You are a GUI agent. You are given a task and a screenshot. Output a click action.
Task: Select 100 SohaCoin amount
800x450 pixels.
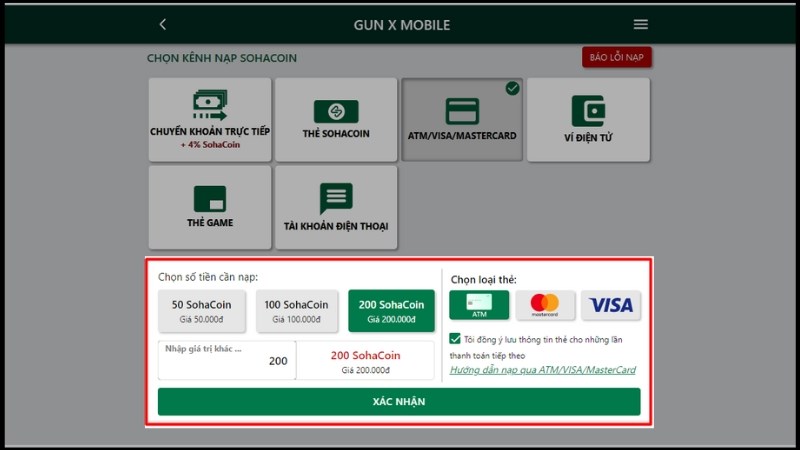coord(296,311)
